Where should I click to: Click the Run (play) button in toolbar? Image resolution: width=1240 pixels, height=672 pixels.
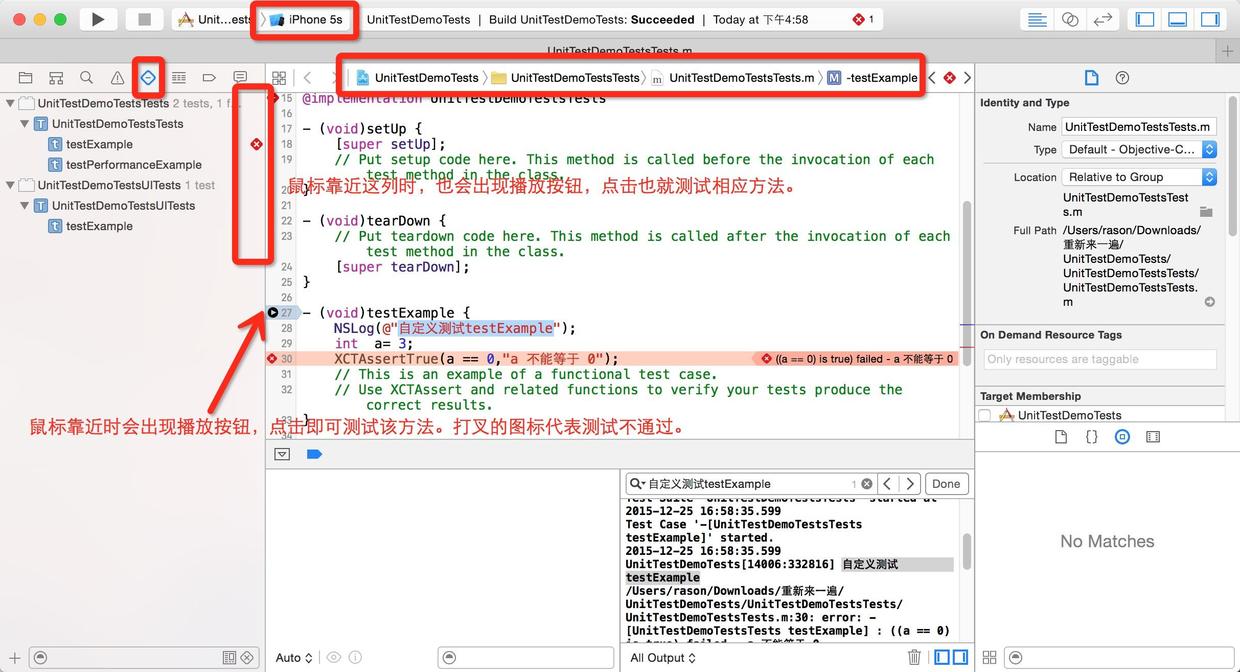pyautogui.click(x=97, y=19)
